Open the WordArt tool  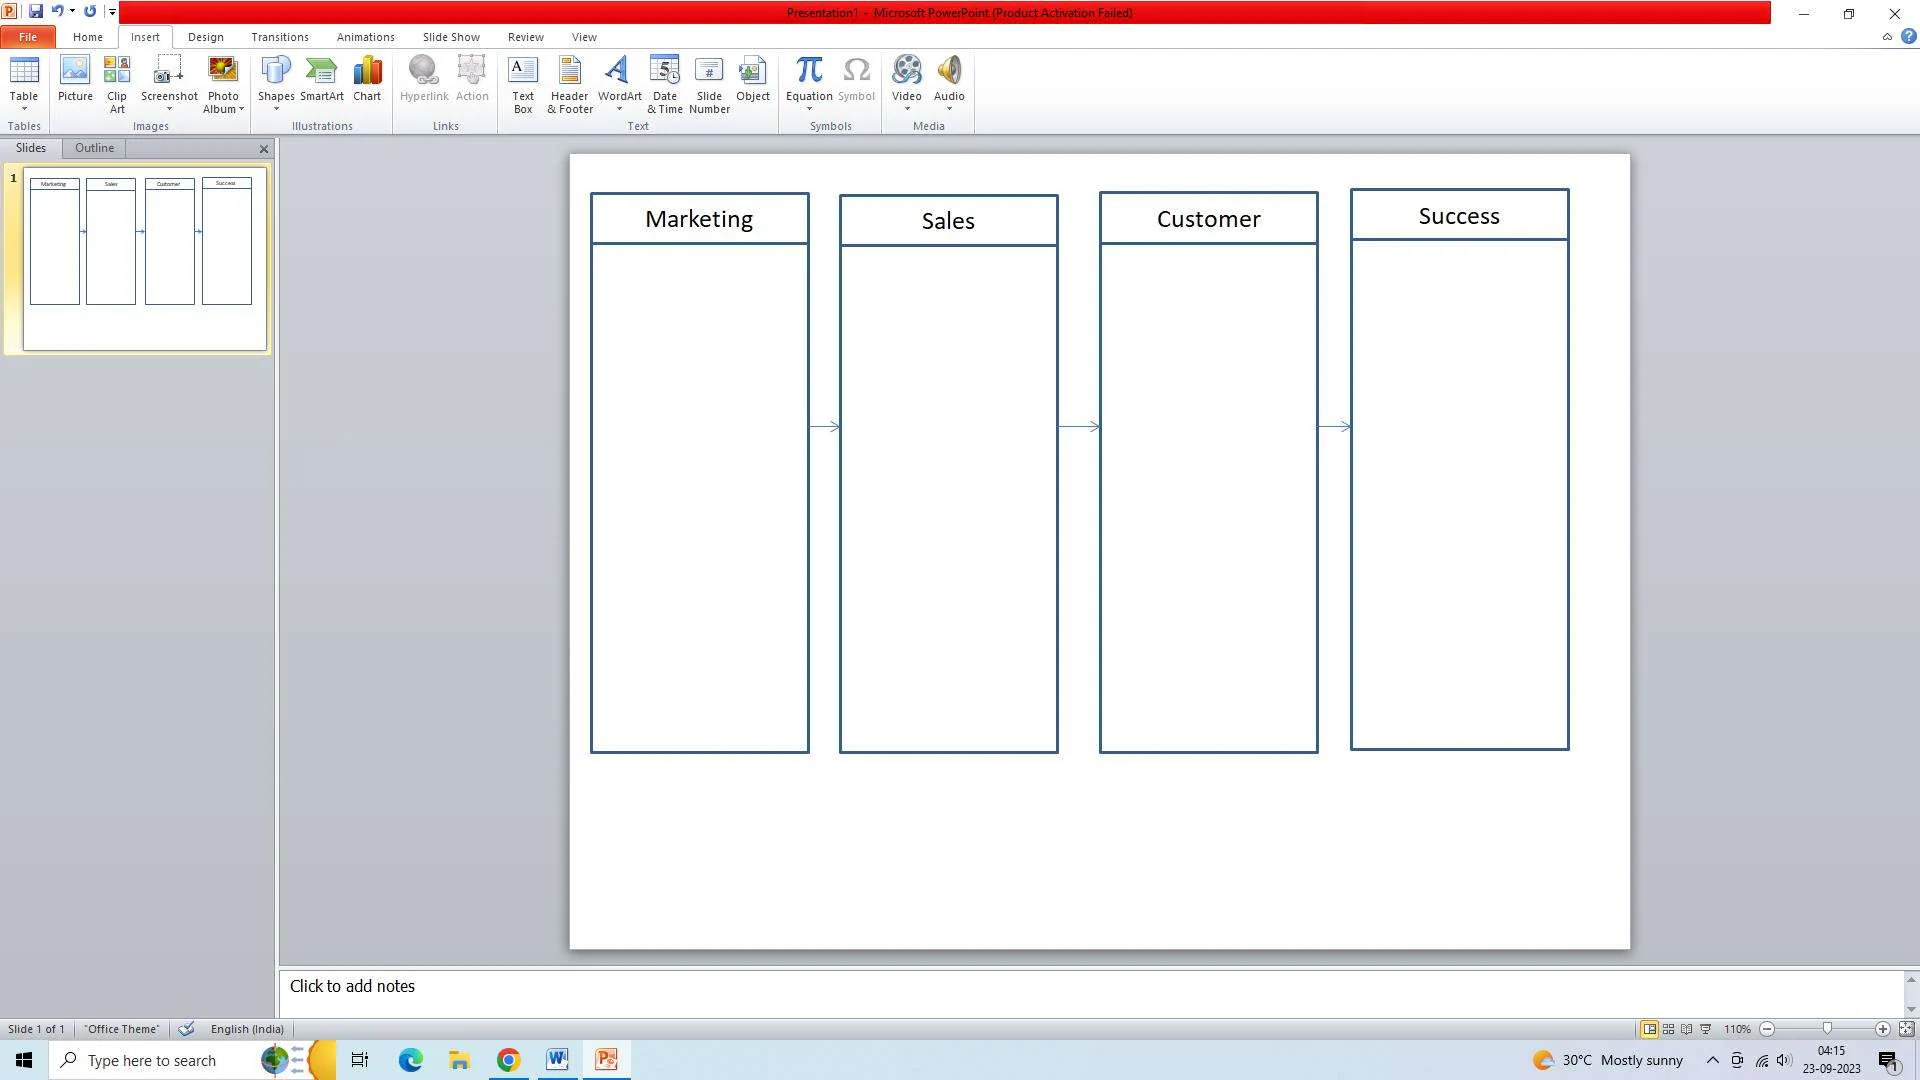click(618, 83)
